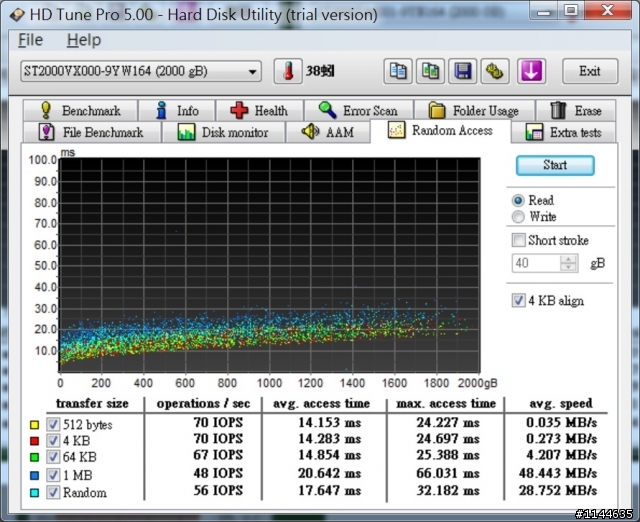Viewport: 640px width, 522px height.
Task: Open the Extra tests tab
Action: [563, 132]
